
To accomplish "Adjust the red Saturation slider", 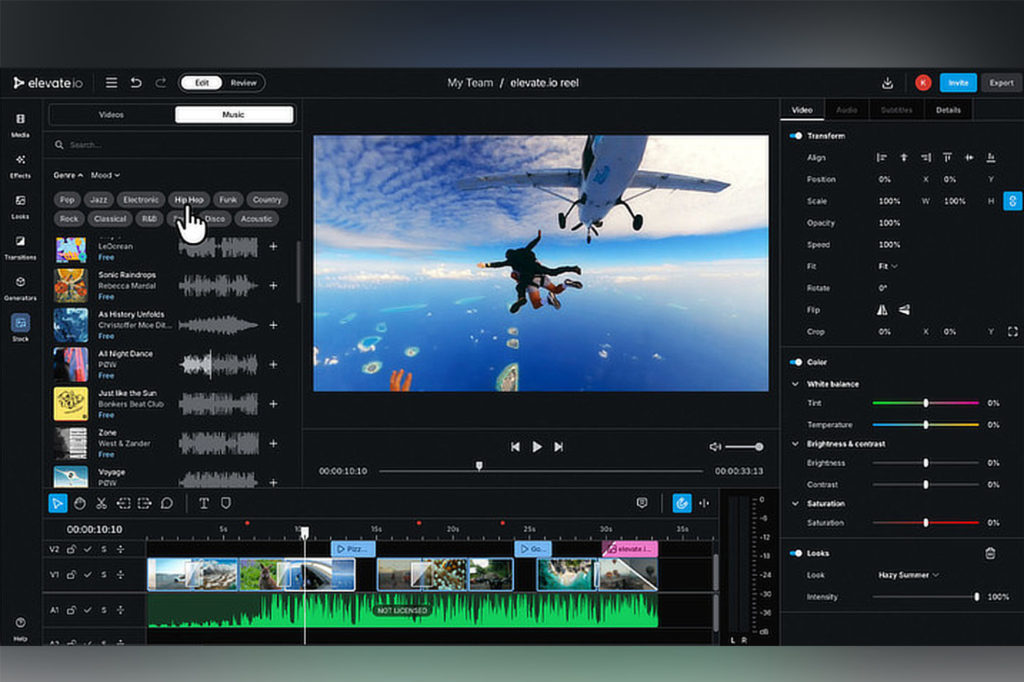I will click(925, 523).
